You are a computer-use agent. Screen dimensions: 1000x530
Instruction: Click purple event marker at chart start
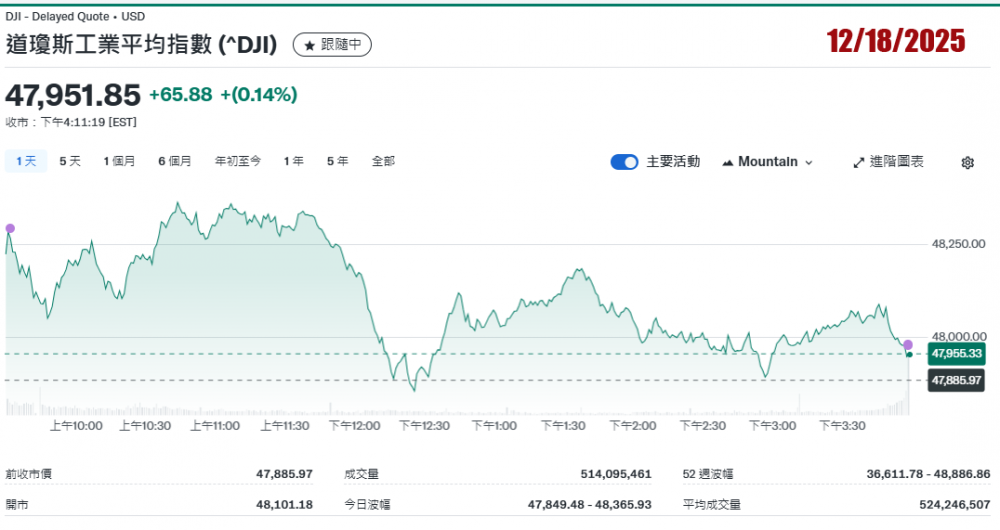[10, 228]
